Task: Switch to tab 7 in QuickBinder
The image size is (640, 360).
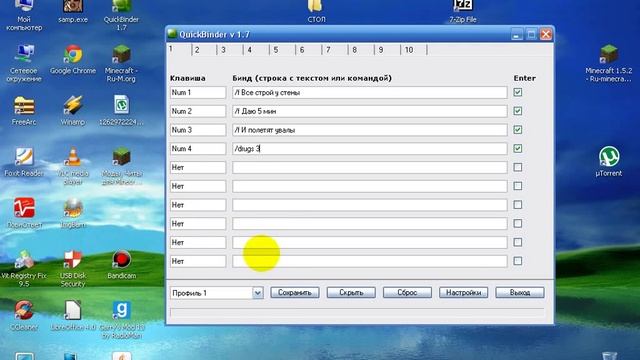Action: (x=335, y=50)
